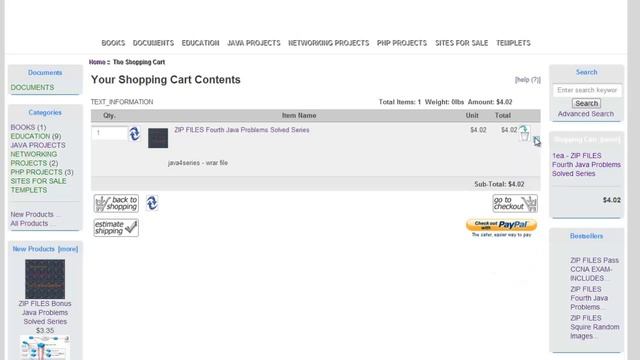Select NETWORKING PROJECTS (2) category in sidebar

click(34, 159)
